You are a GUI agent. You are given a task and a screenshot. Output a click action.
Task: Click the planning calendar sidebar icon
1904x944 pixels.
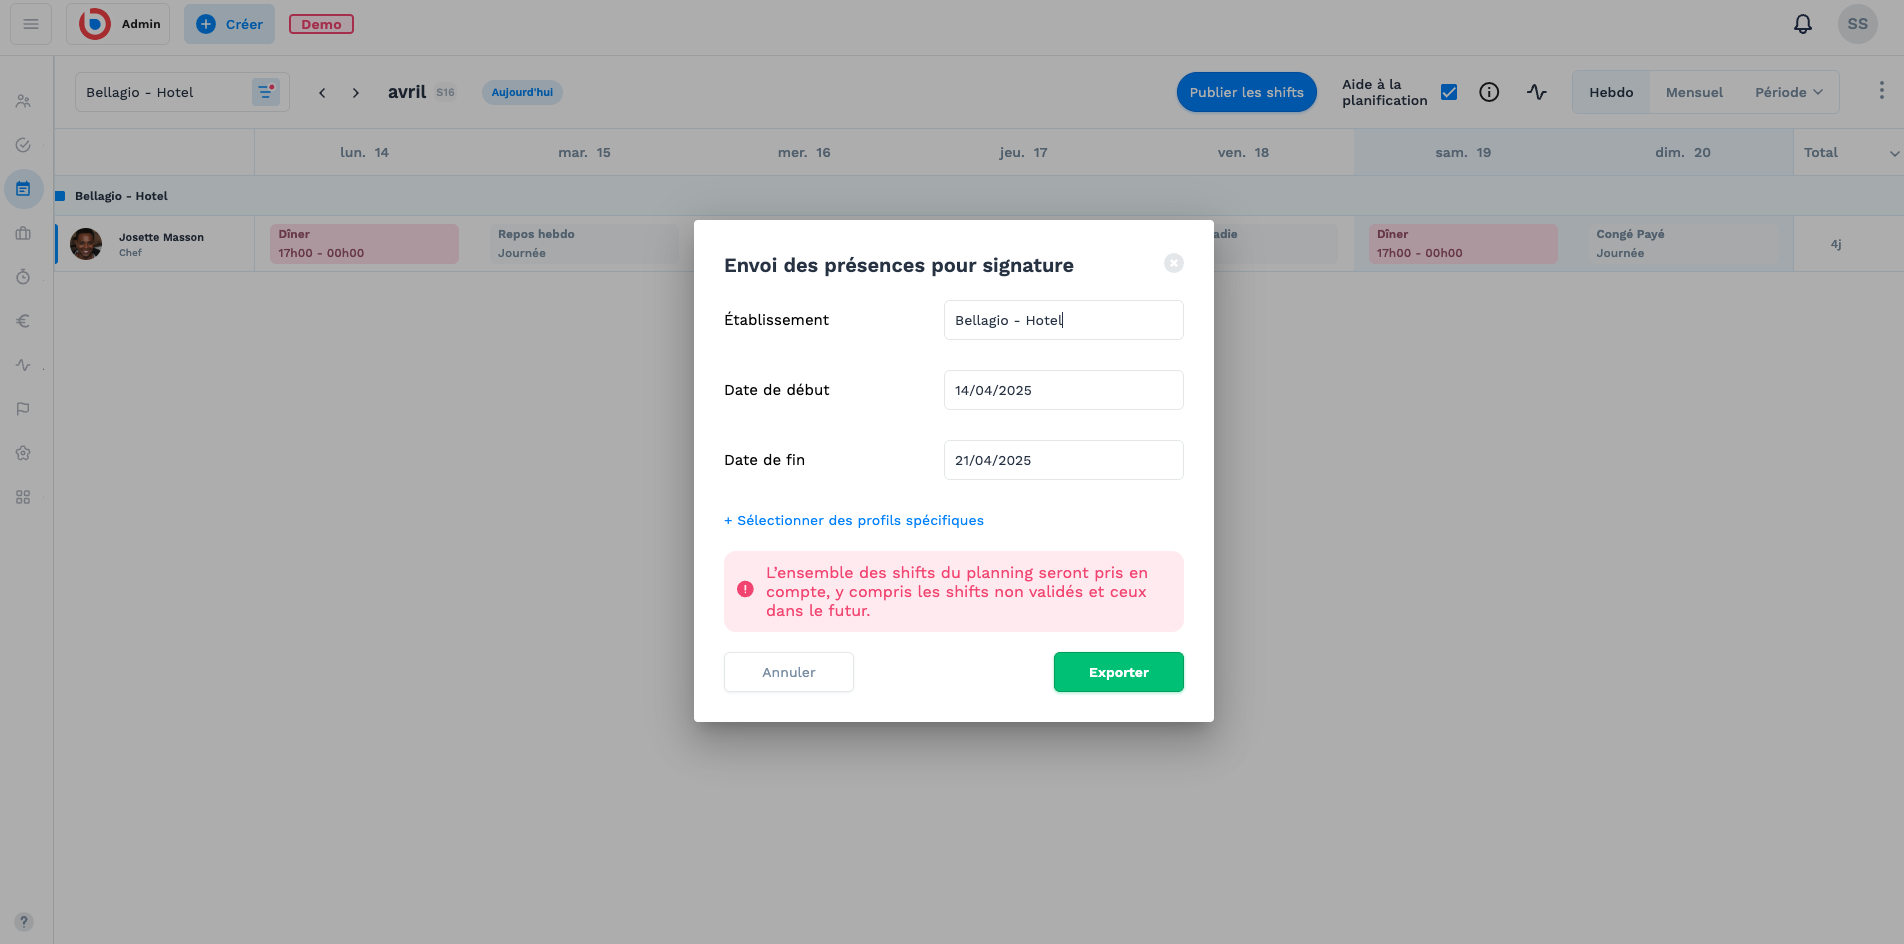click(x=23, y=189)
